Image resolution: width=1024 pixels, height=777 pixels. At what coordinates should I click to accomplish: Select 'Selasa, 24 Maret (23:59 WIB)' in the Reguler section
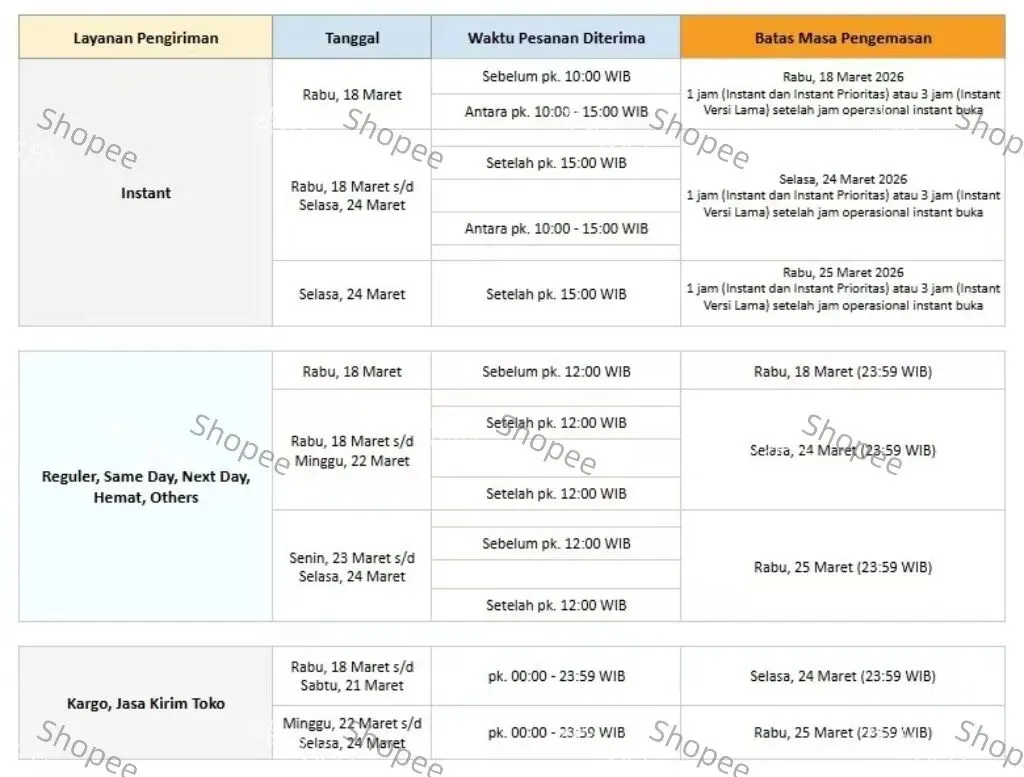click(842, 450)
